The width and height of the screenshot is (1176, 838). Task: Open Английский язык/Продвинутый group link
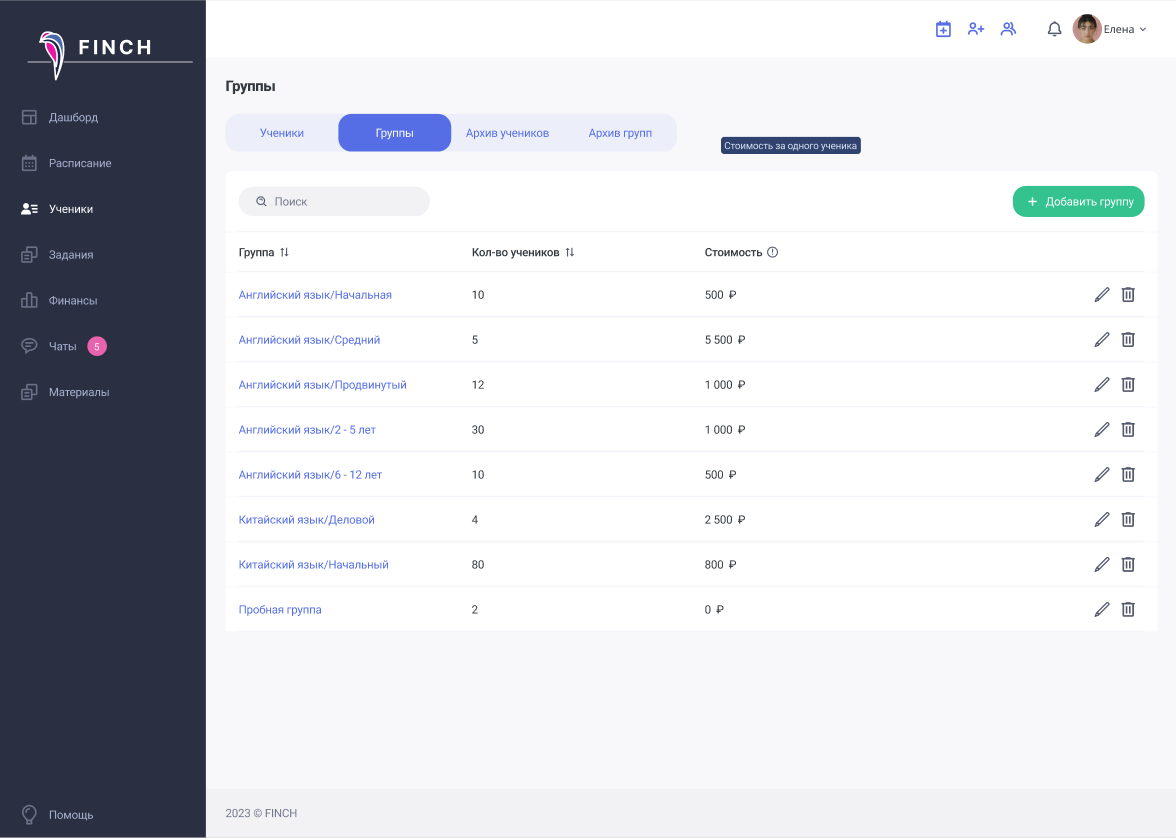point(322,385)
